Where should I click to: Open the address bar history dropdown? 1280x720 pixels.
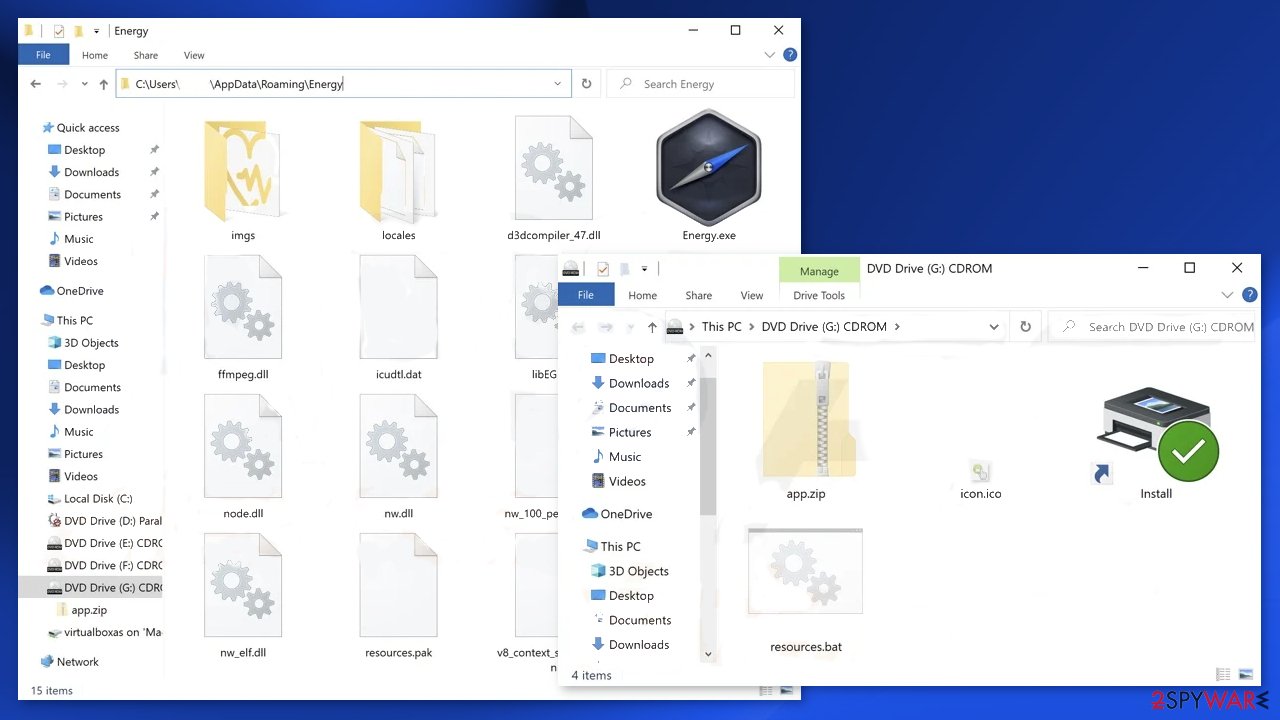(x=558, y=83)
